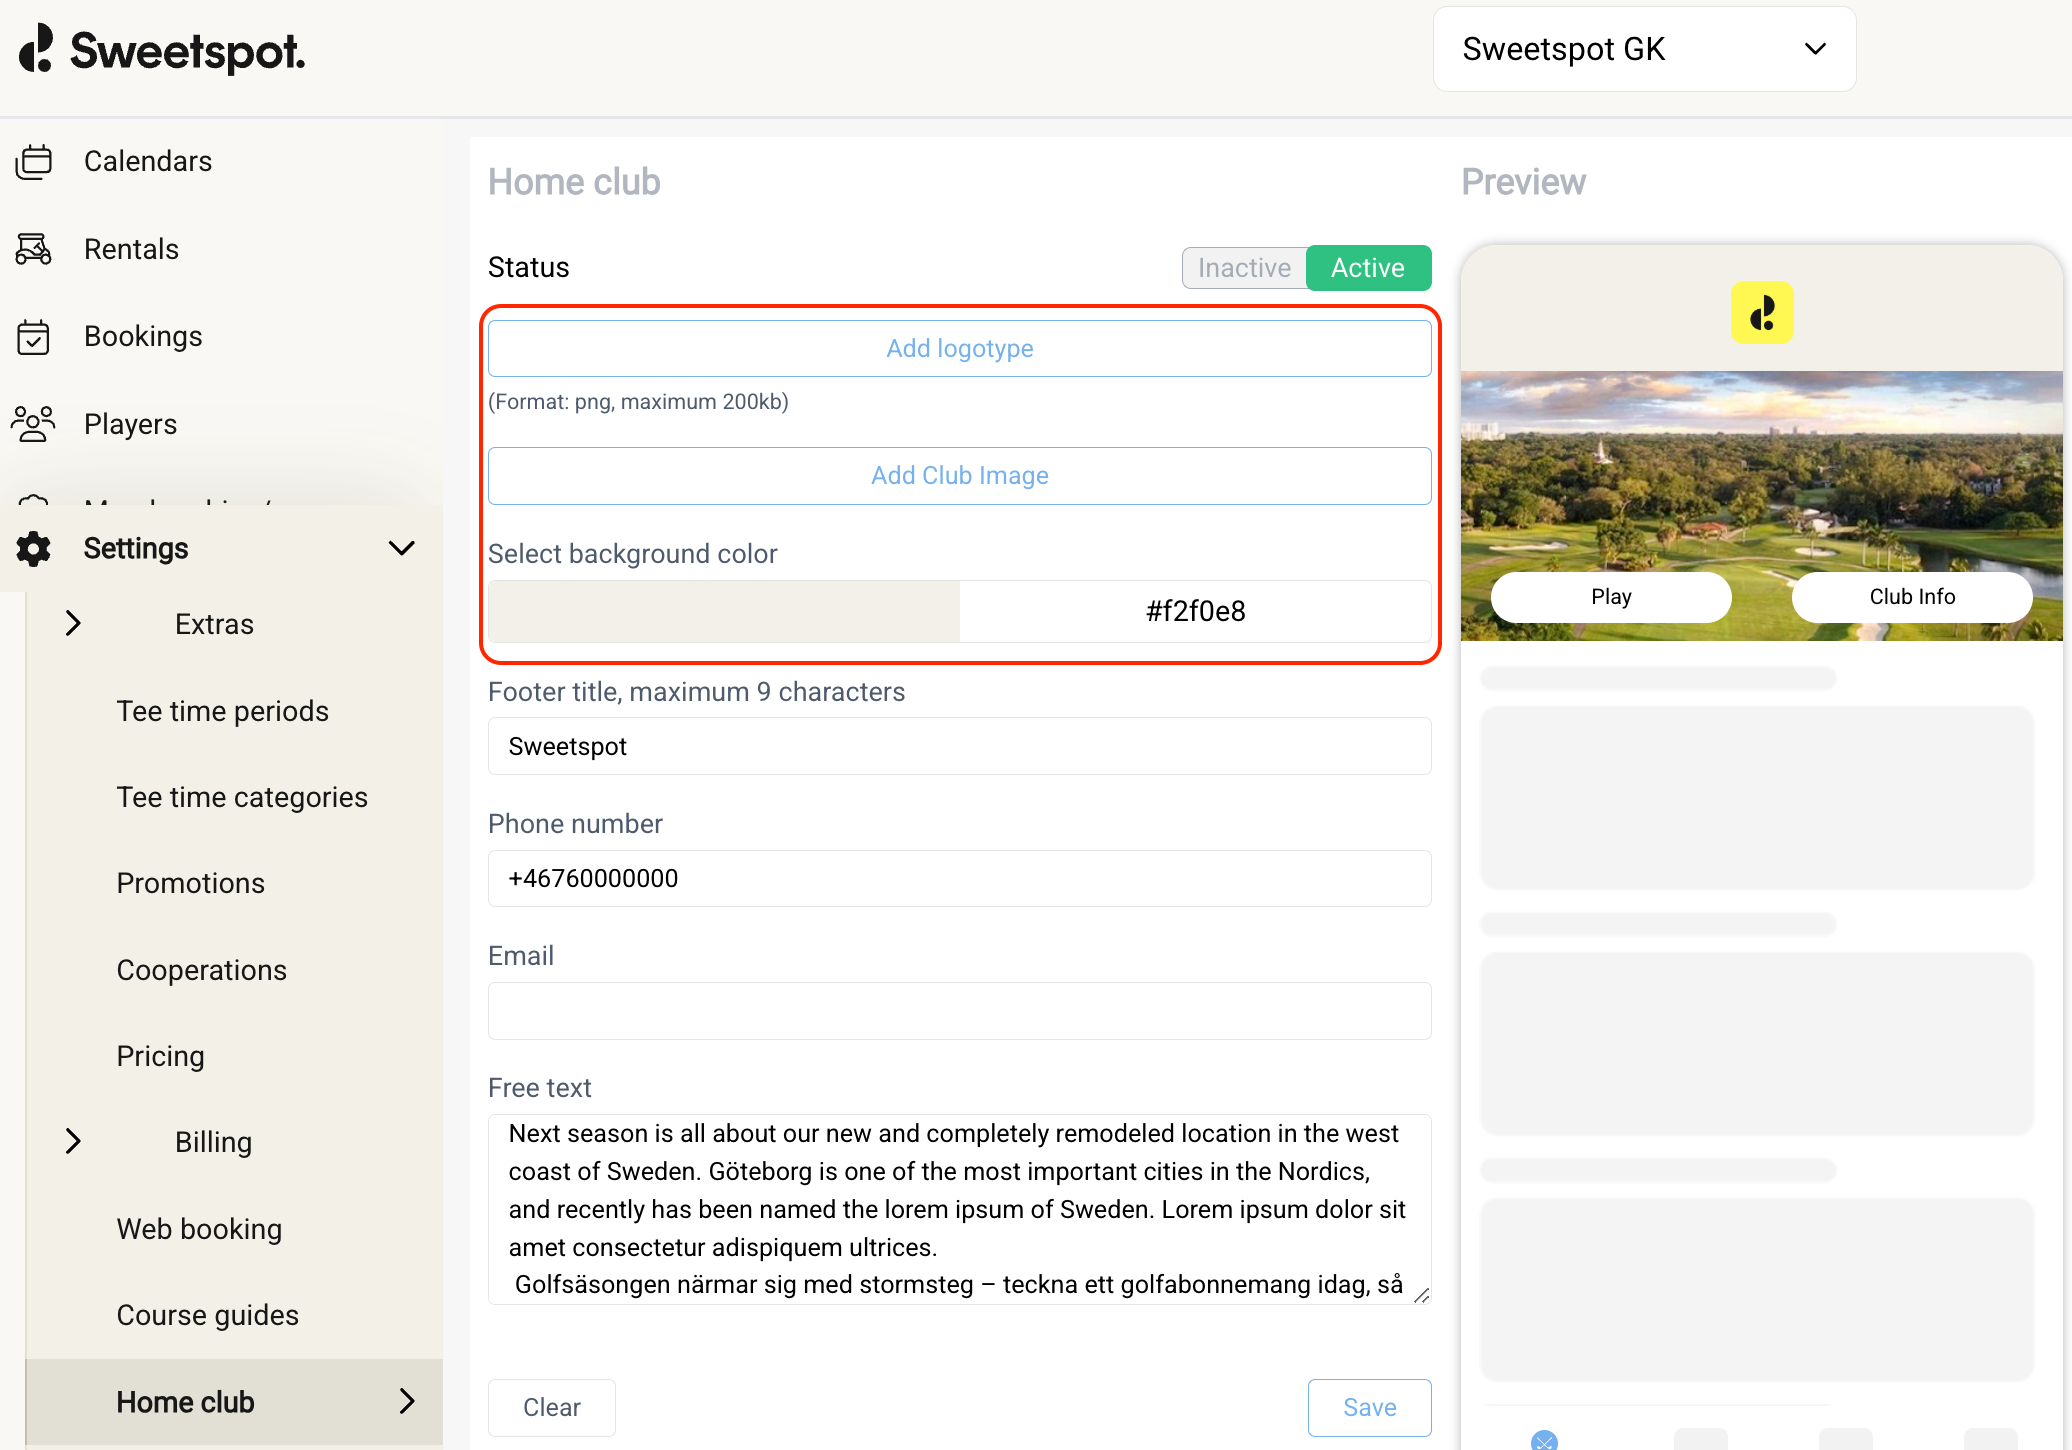This screenshot has height=1450, width=2072.
Task: Click the Bookings calendar-check icon
Action: click(x=34, y=337)
